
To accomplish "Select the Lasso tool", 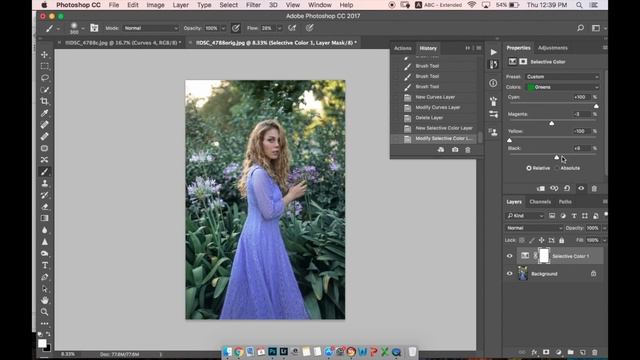I will tap(45, 78).
